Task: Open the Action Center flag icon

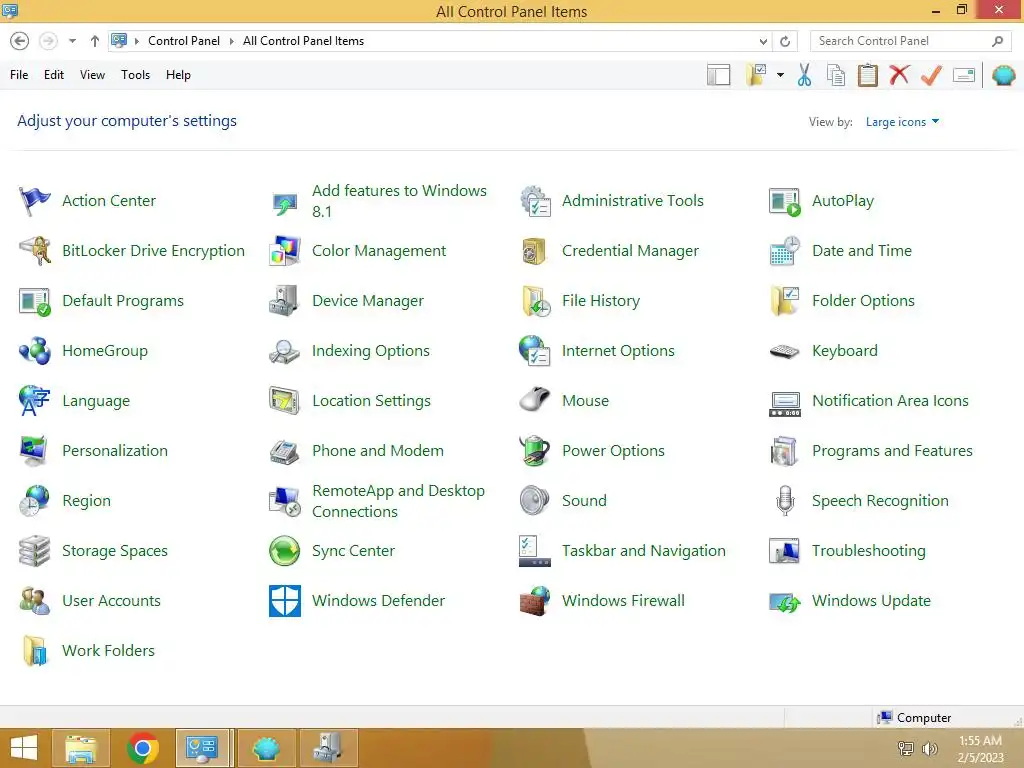Action: point(35,200)
